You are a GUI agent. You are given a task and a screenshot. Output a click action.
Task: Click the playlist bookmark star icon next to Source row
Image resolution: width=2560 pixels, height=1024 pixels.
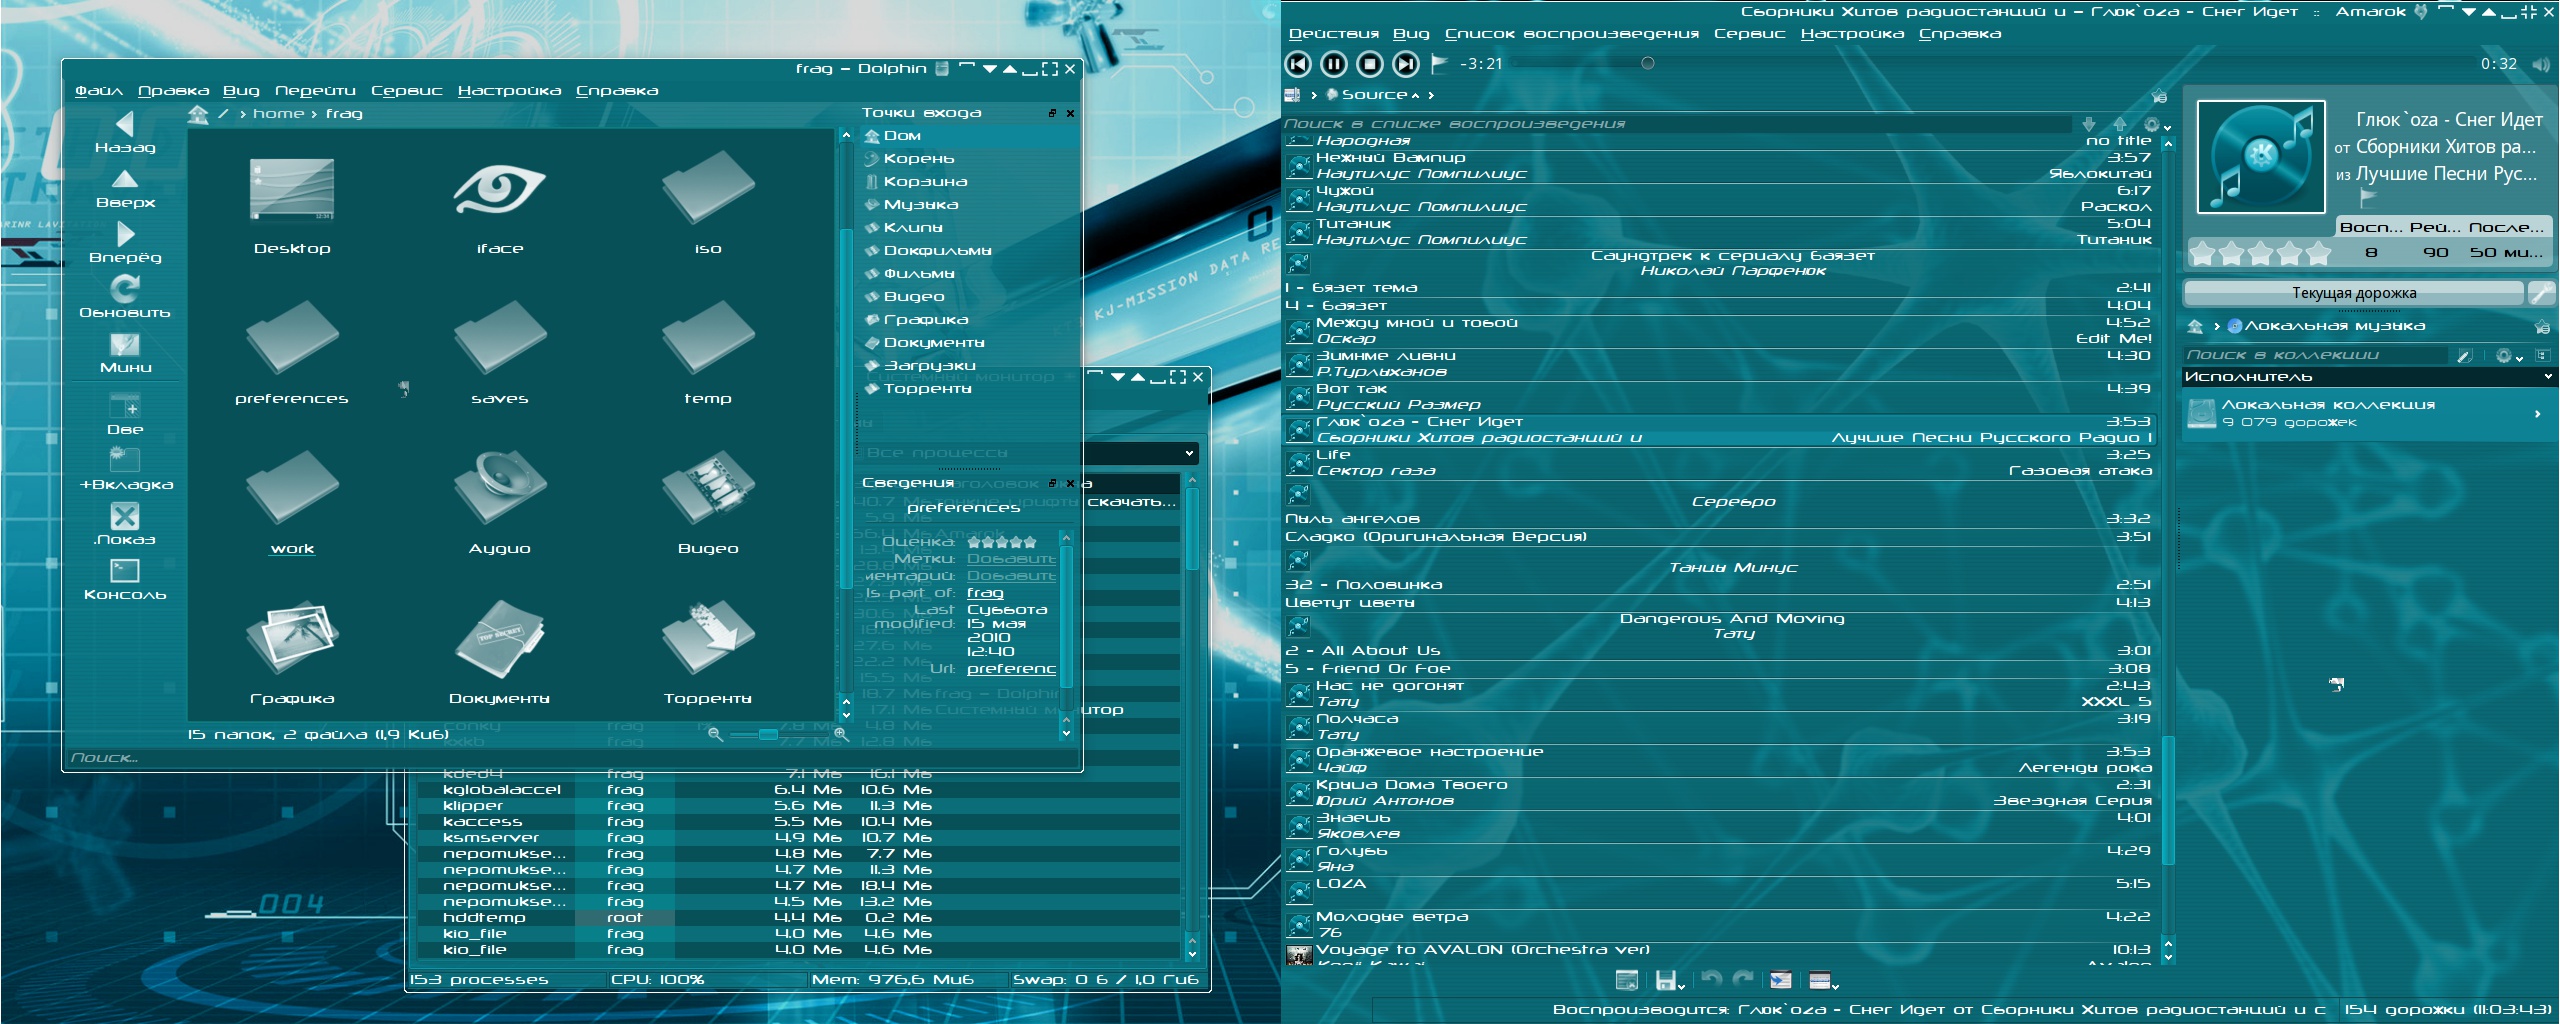pyautogui.click(x=2159, y=96)
